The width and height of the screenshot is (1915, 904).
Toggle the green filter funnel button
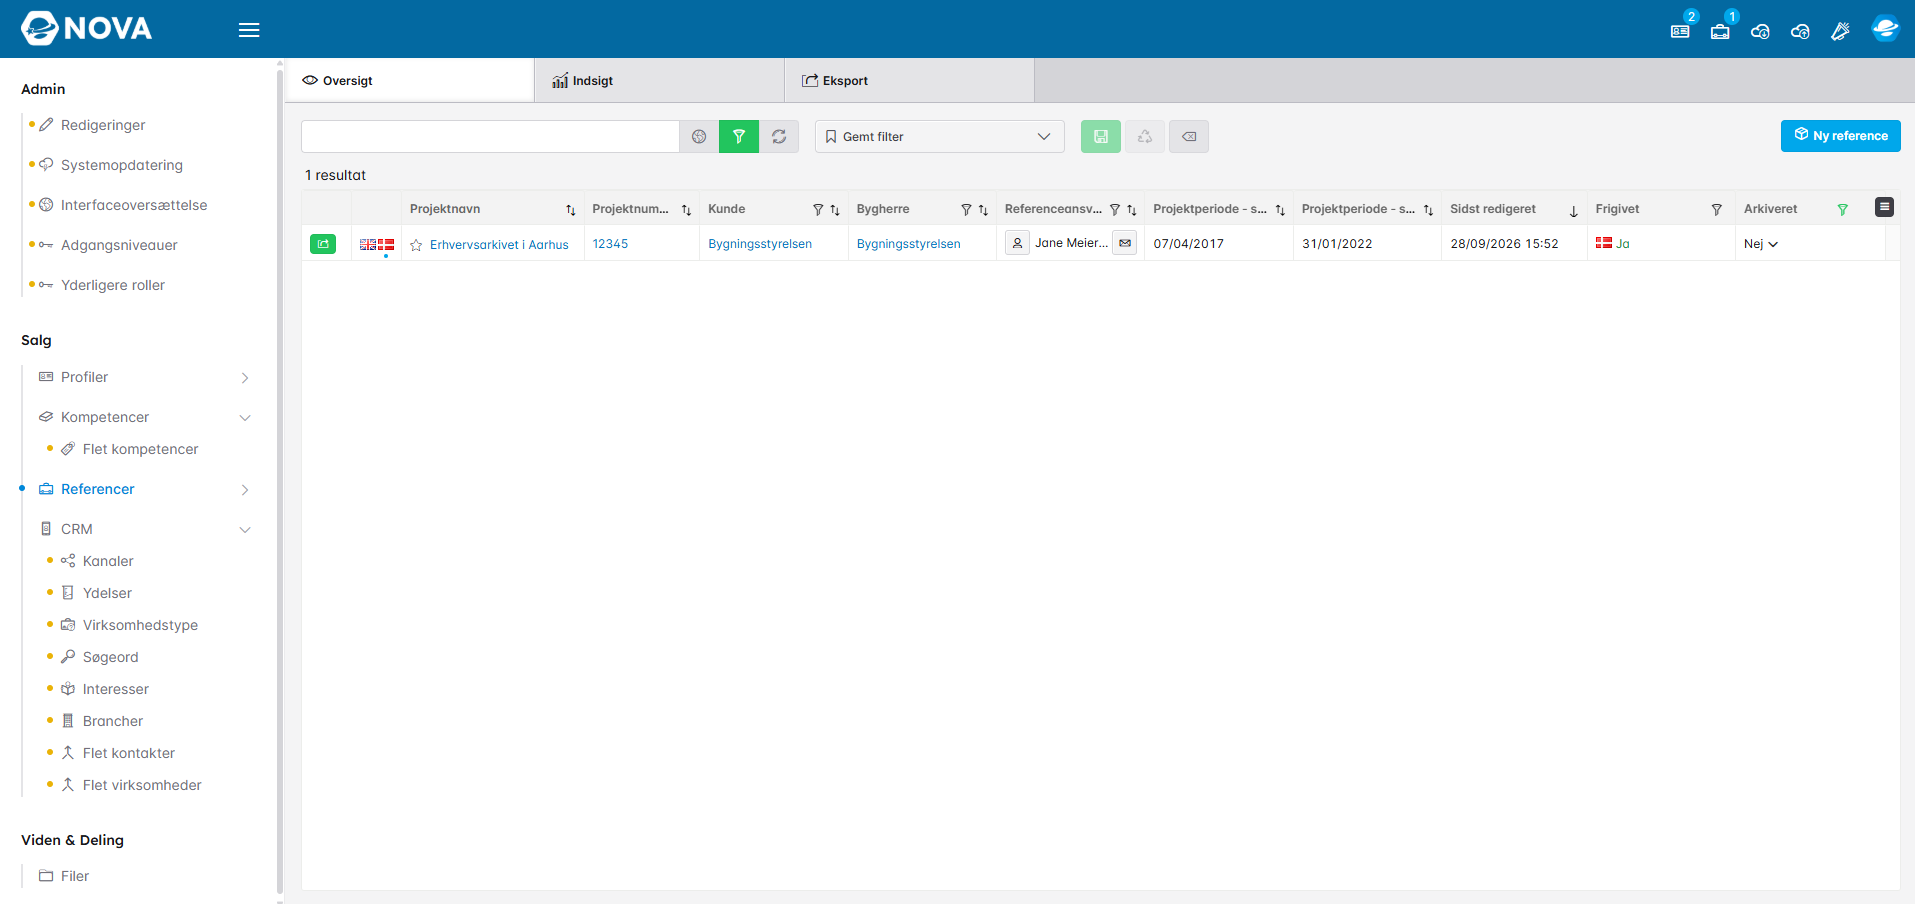(739, 136)
